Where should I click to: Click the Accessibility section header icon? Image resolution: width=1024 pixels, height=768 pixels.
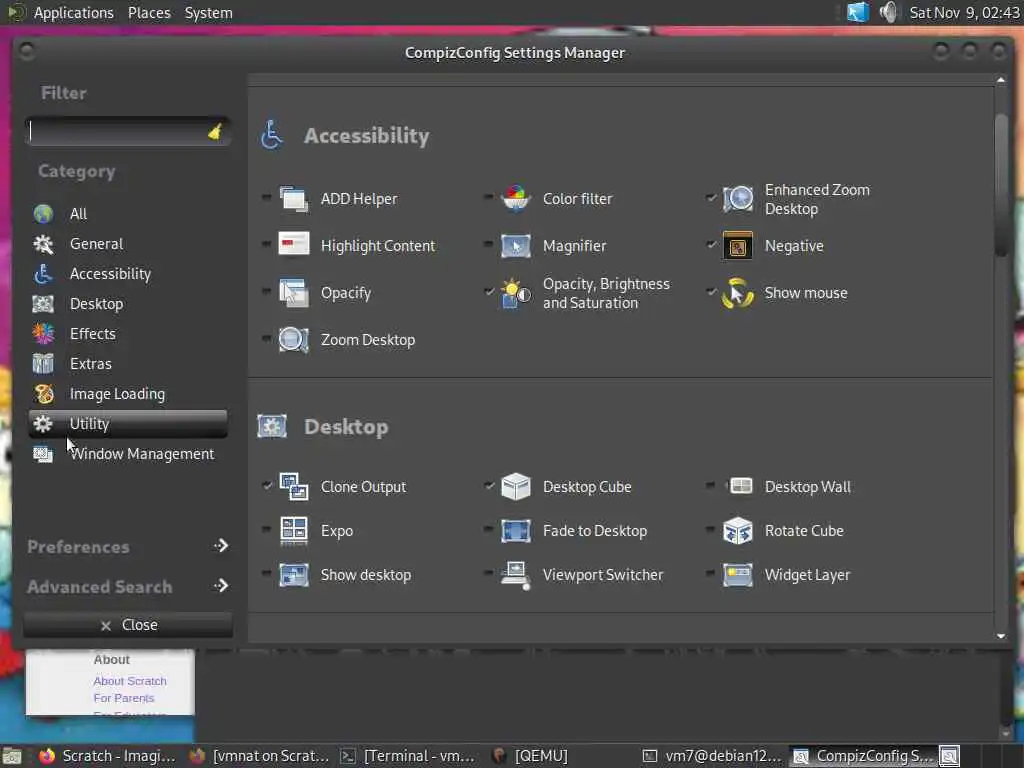(x=272, y=135)
